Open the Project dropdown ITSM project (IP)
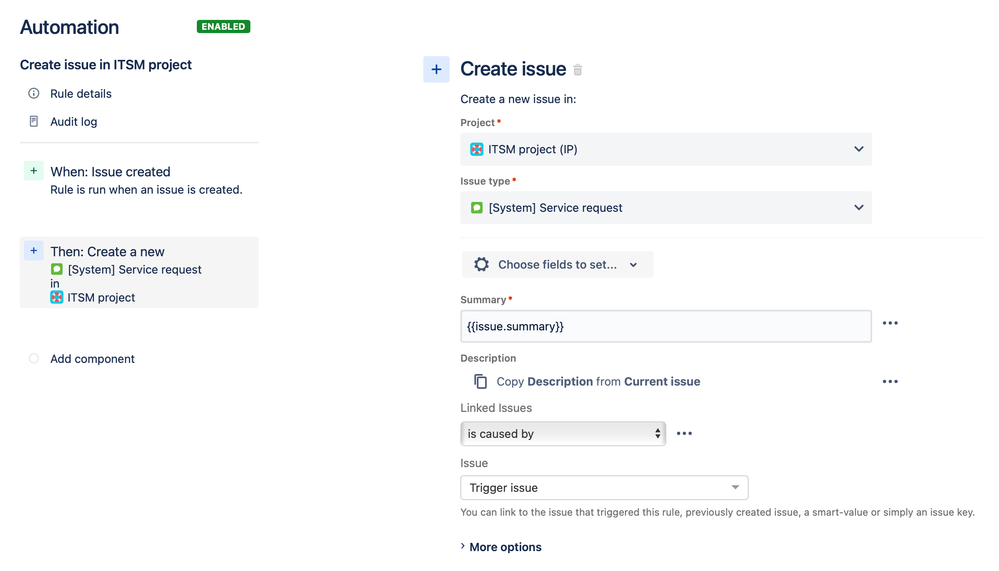This screenshot has height=571, width=999. [x=666, y=149]
